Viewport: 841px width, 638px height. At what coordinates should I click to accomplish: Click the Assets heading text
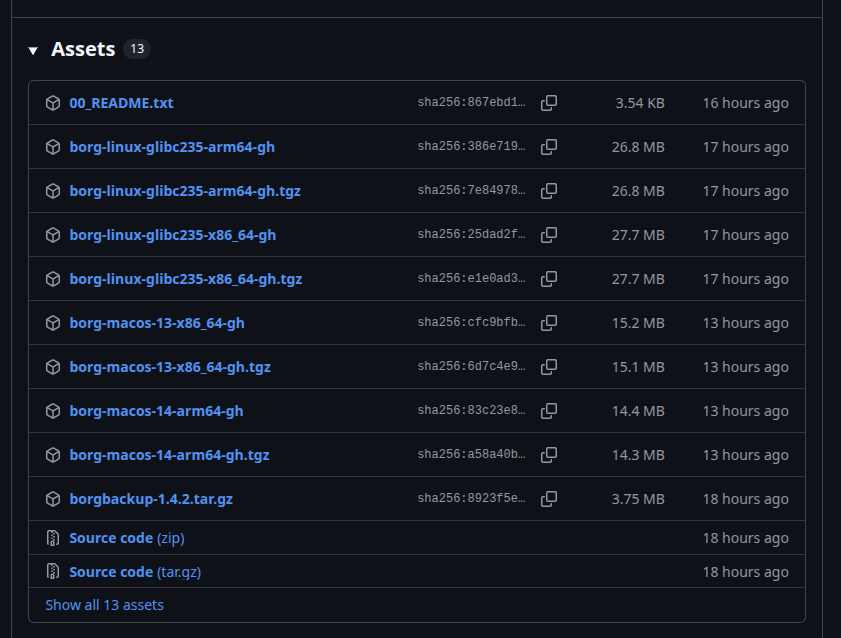(83, 49)
